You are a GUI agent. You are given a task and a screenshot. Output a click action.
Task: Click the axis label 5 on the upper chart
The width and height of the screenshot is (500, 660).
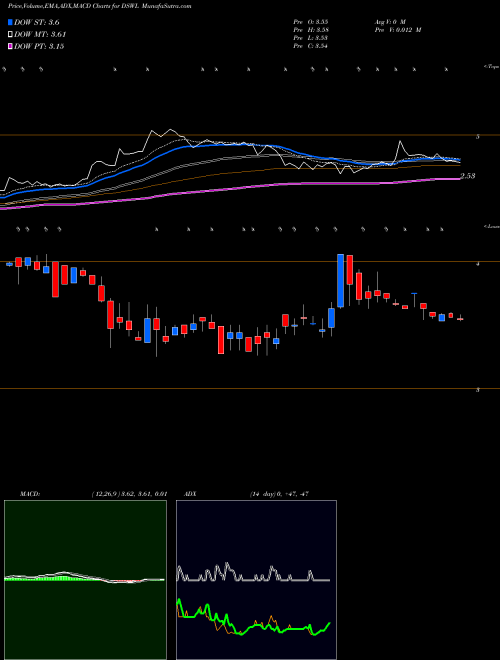[x=478, y=137]
